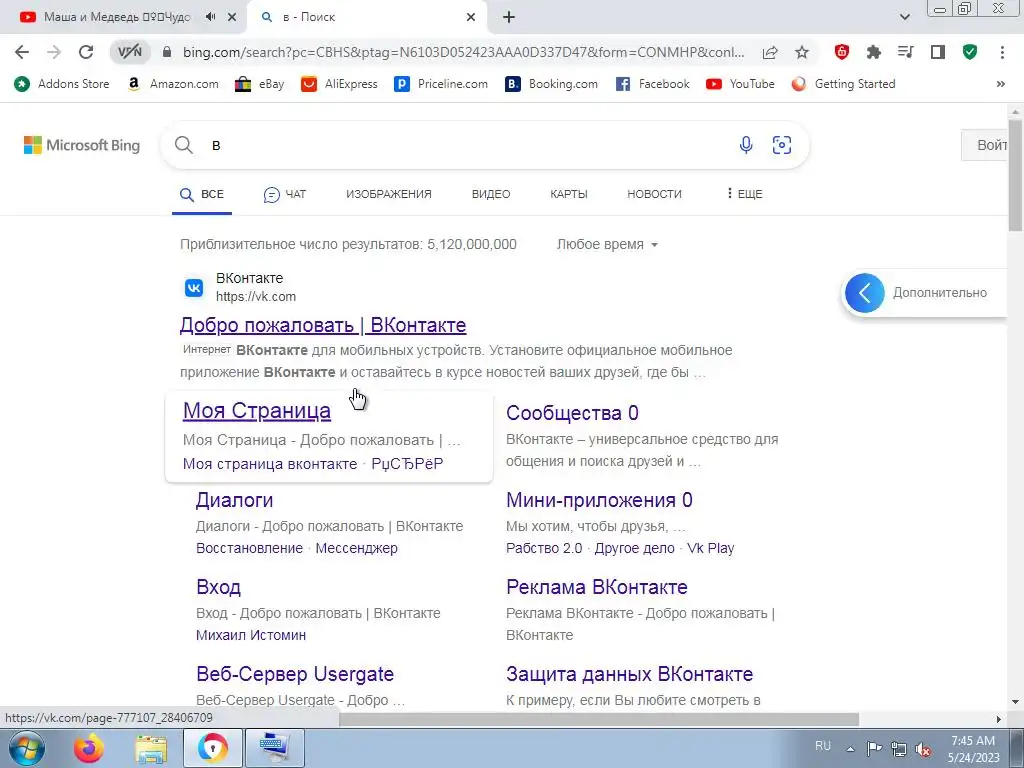Open the extensions puzzle icon
The image size is (1024, 768).
pos(874,52)
